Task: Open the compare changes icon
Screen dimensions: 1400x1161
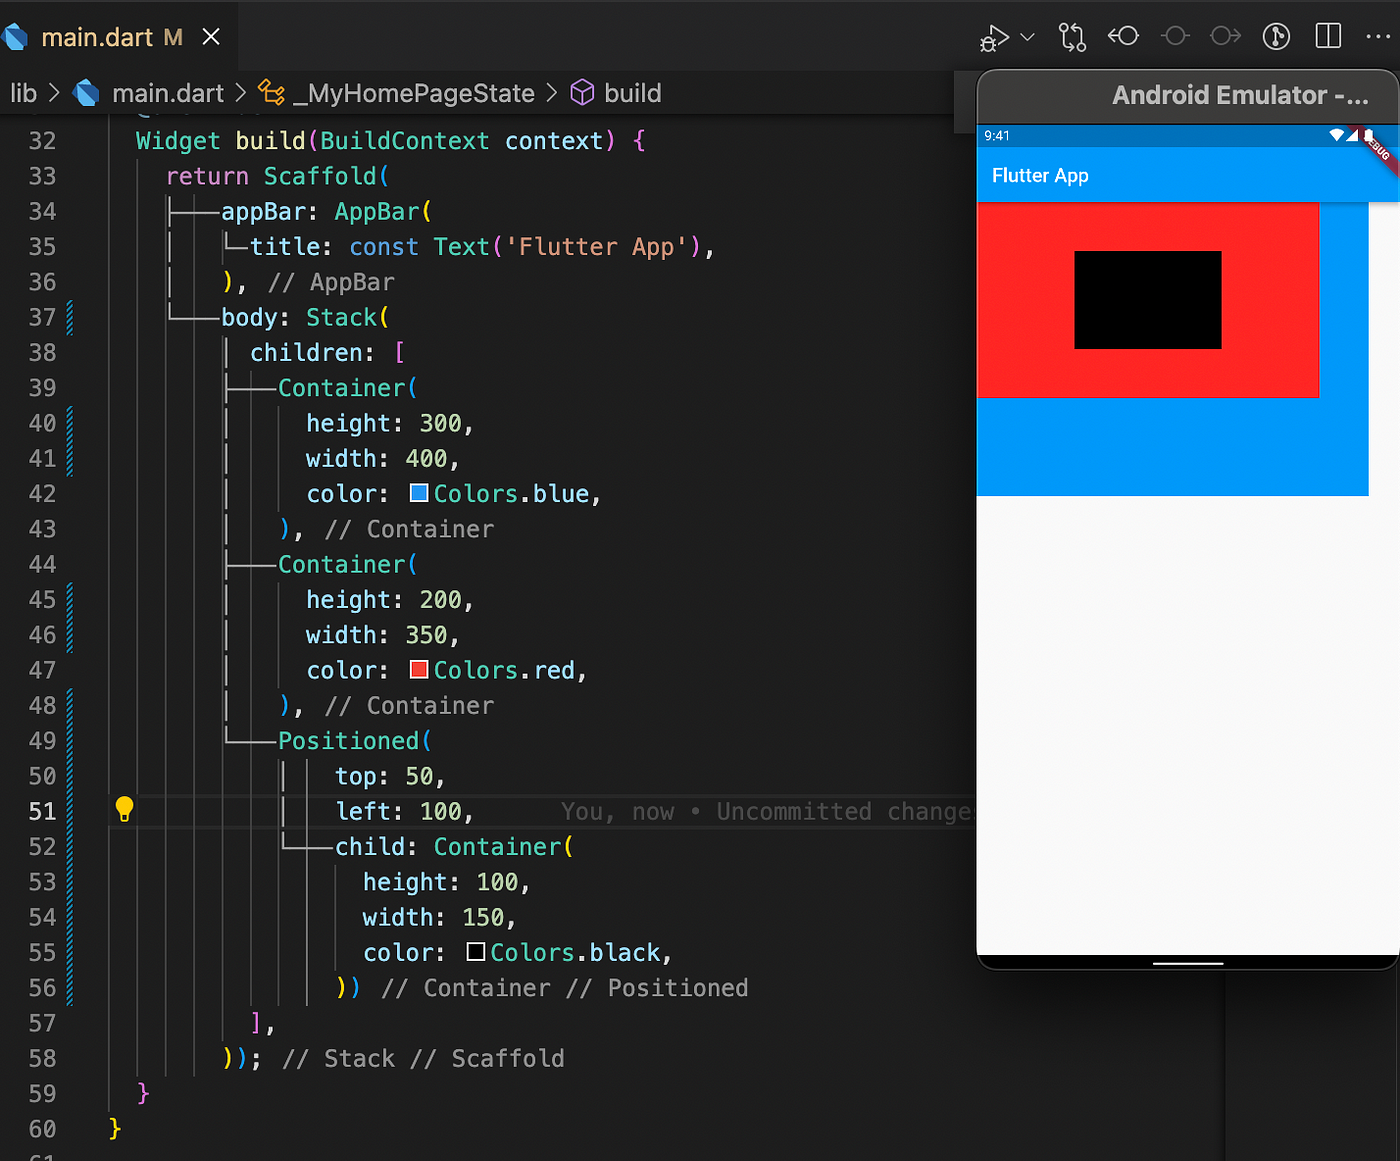Action: click(x=1072, y=37)
